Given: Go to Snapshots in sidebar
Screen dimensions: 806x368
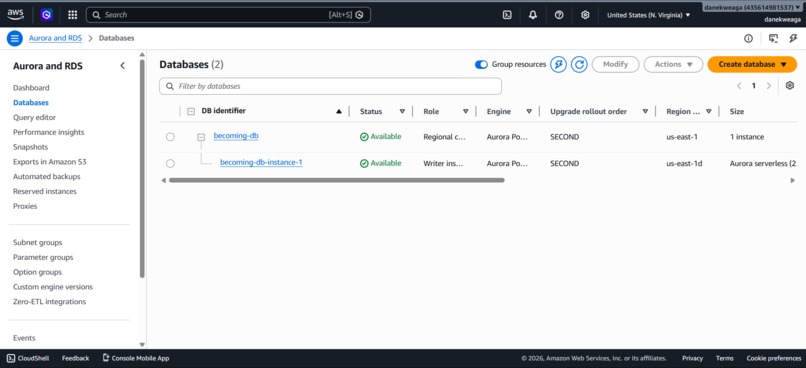Looking at the screenshot, I should pyautogui.click(x=30, y=147).
